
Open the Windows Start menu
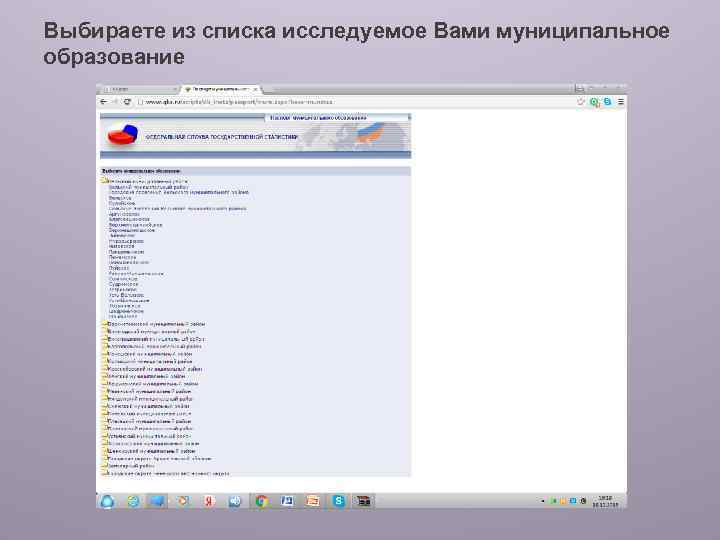click(107, 501)
